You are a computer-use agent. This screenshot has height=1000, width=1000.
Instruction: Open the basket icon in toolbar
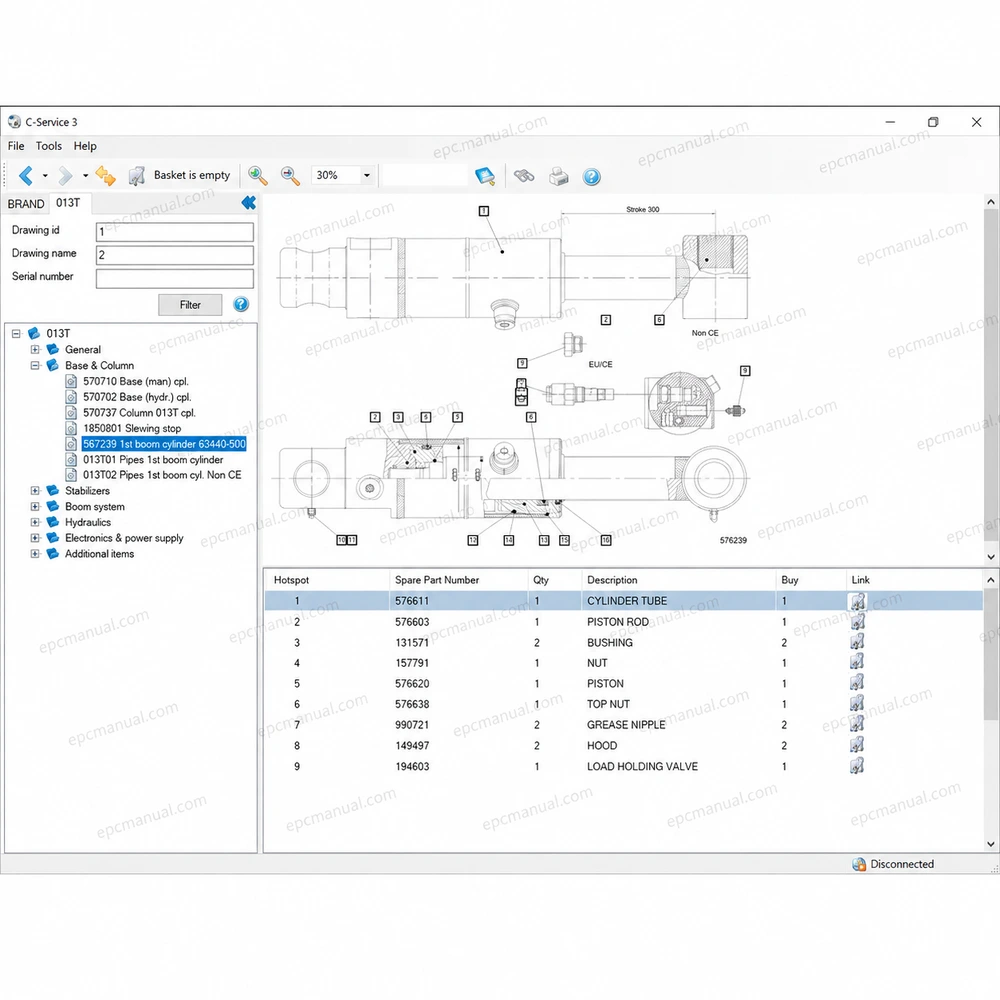pyautogui.click(x=136, y=175)
